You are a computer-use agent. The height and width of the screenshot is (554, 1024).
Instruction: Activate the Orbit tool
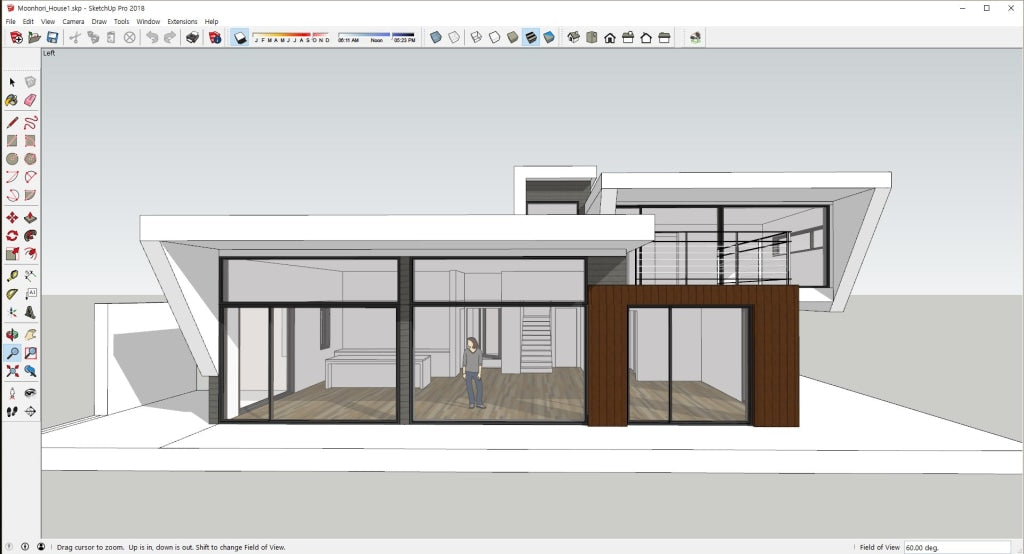click(x=12, y=335)
